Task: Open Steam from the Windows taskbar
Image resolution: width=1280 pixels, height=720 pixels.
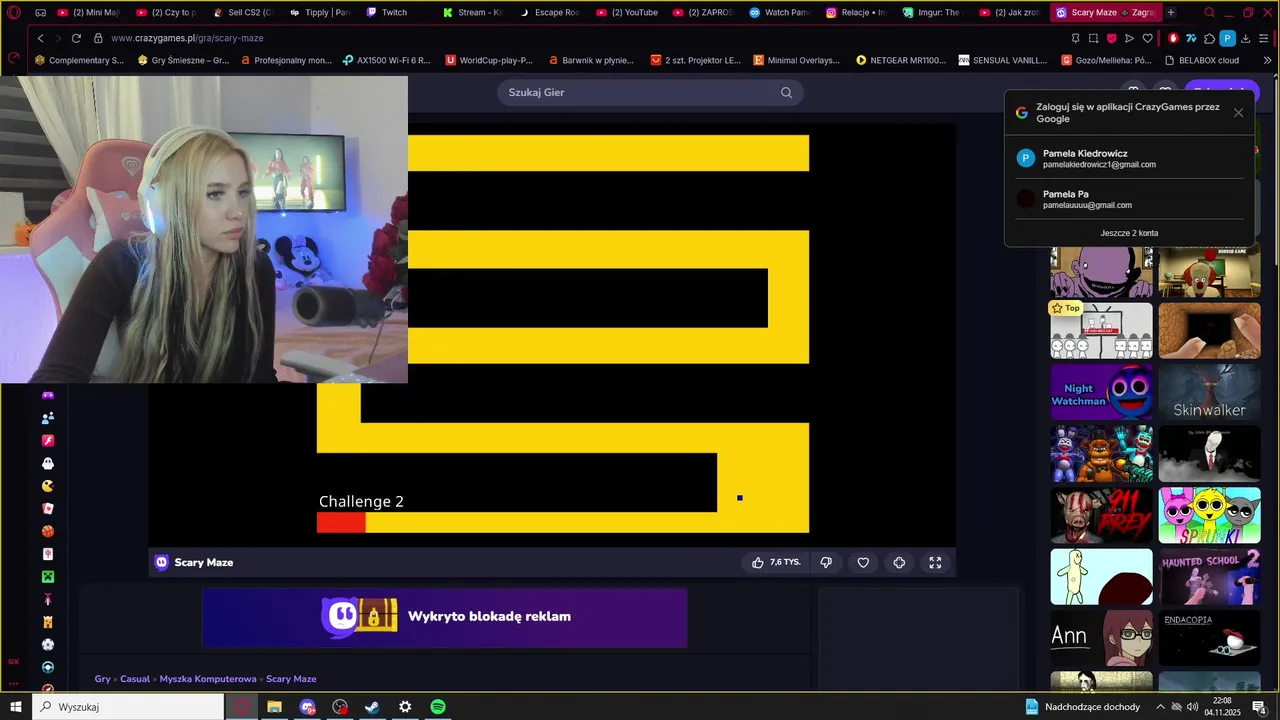Action: pyautogui.click(x=372, y=707)
